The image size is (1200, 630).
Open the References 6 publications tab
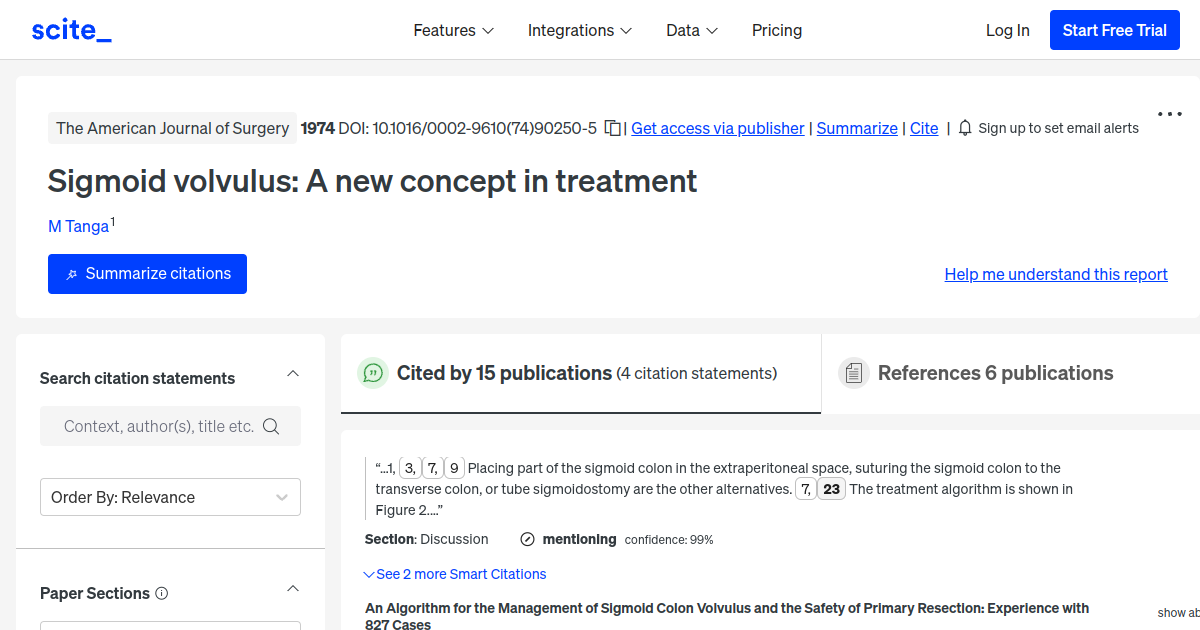tap(995, 372)
